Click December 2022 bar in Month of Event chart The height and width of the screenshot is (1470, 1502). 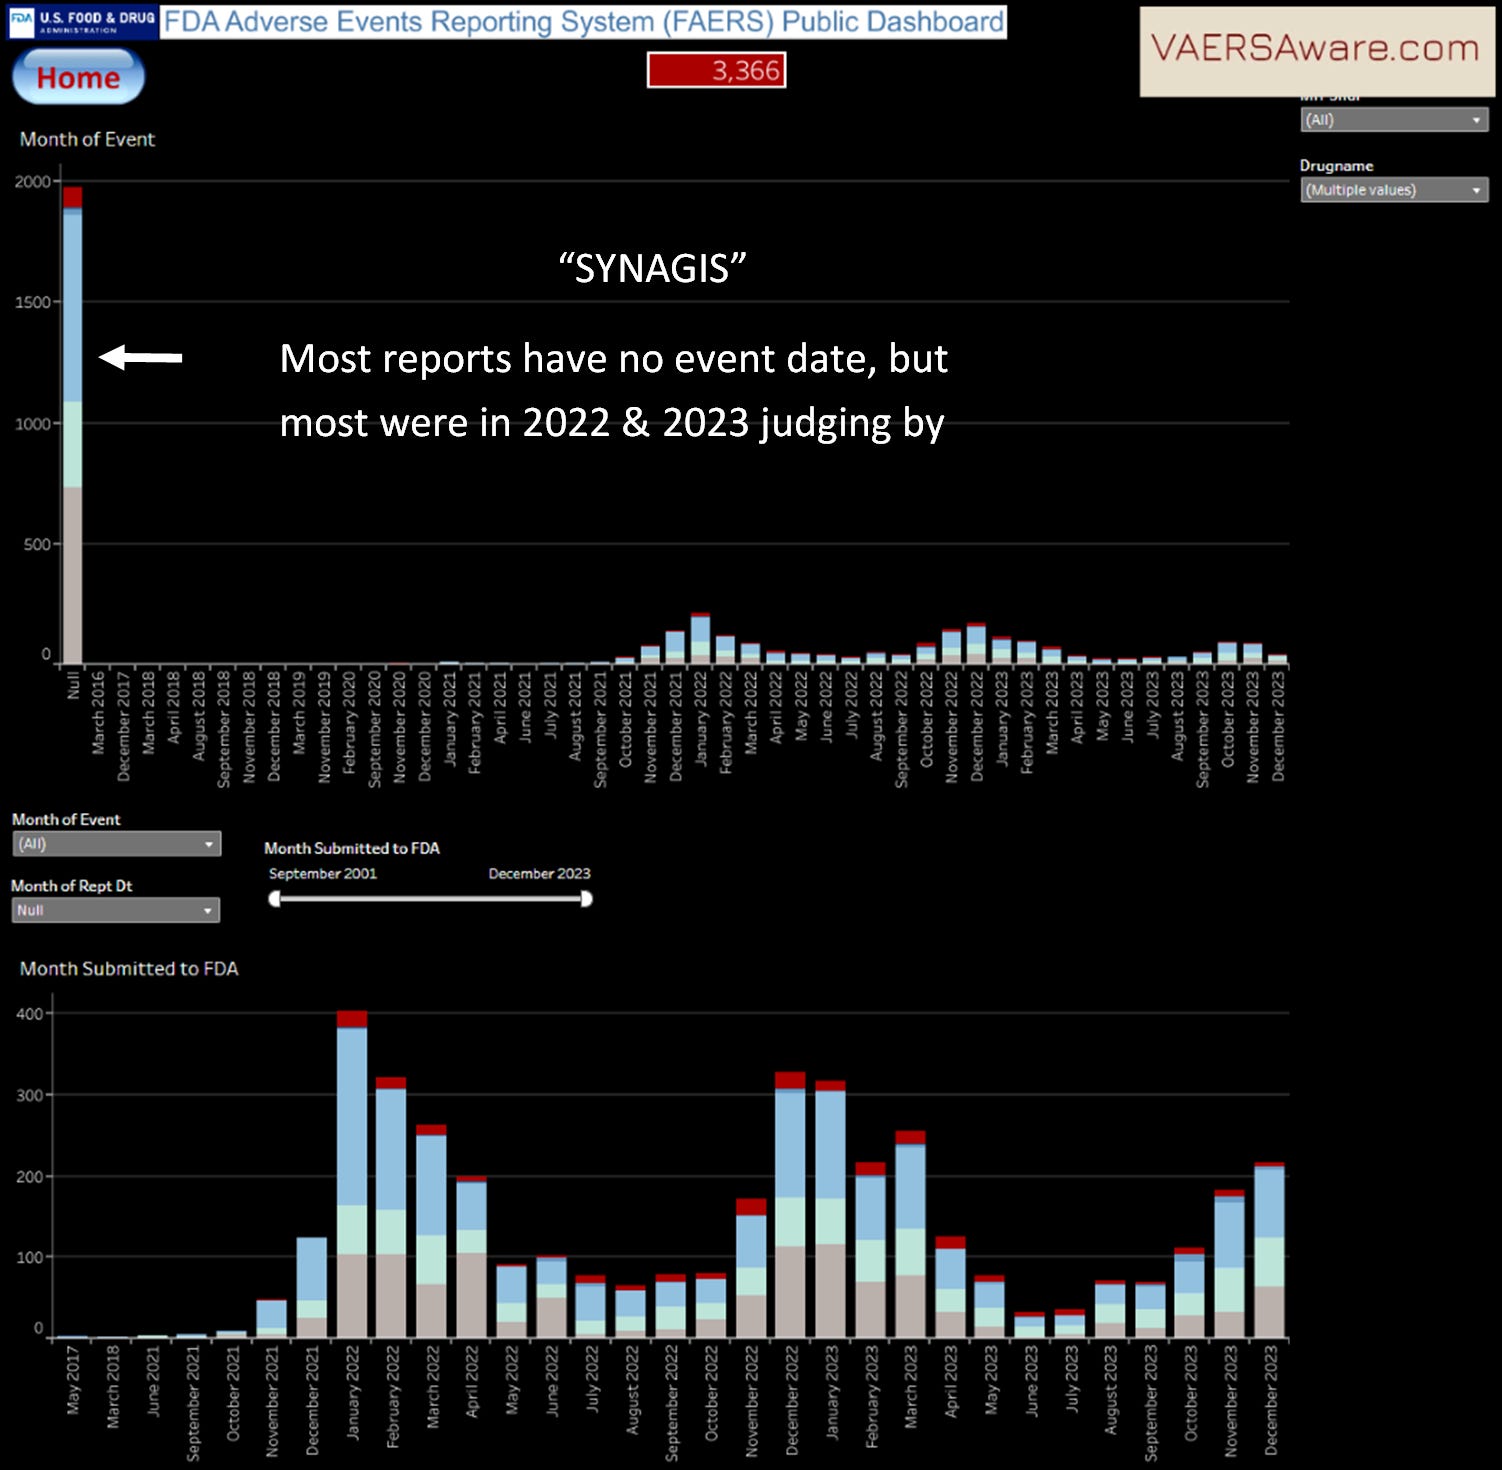[x=976, y=643]
